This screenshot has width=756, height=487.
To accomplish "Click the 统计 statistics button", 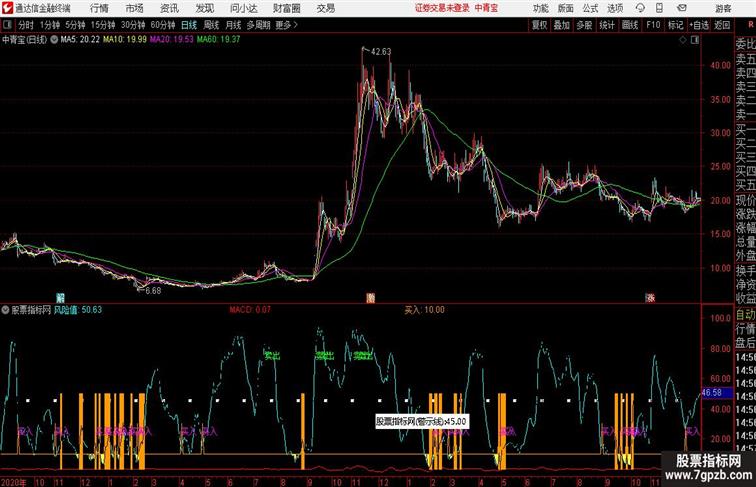I will (607, 25).
